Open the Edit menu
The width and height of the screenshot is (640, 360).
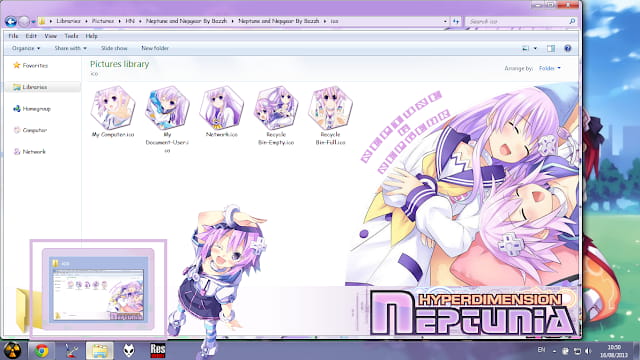31,36
